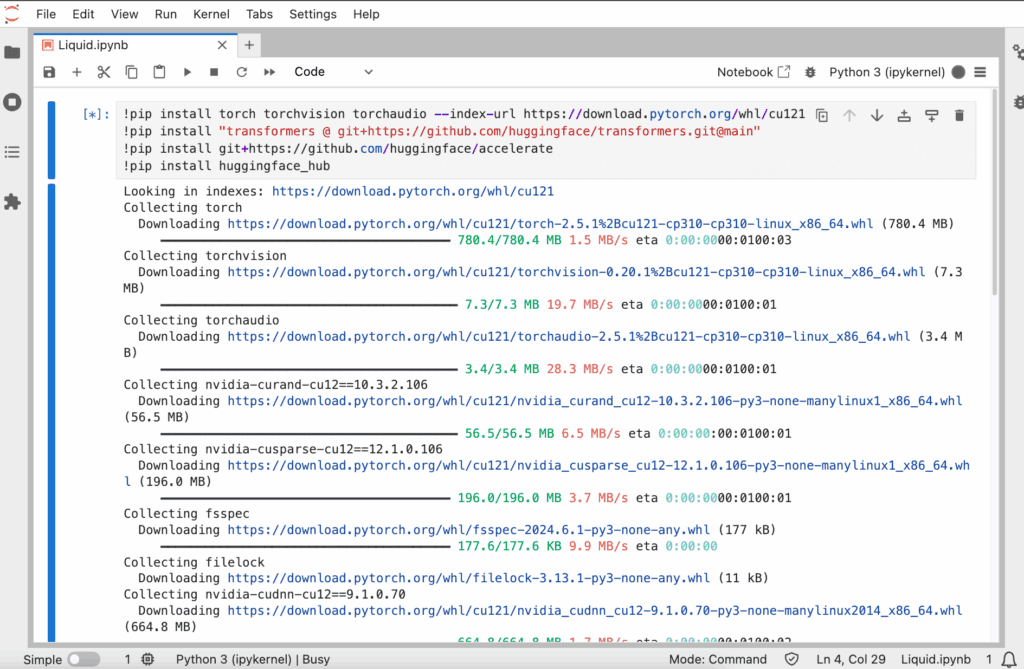The width and height of the screenshot is (1024, 669).
Task: Open the Edit menu
Action: pyautogui.click(x=83, y=14)
